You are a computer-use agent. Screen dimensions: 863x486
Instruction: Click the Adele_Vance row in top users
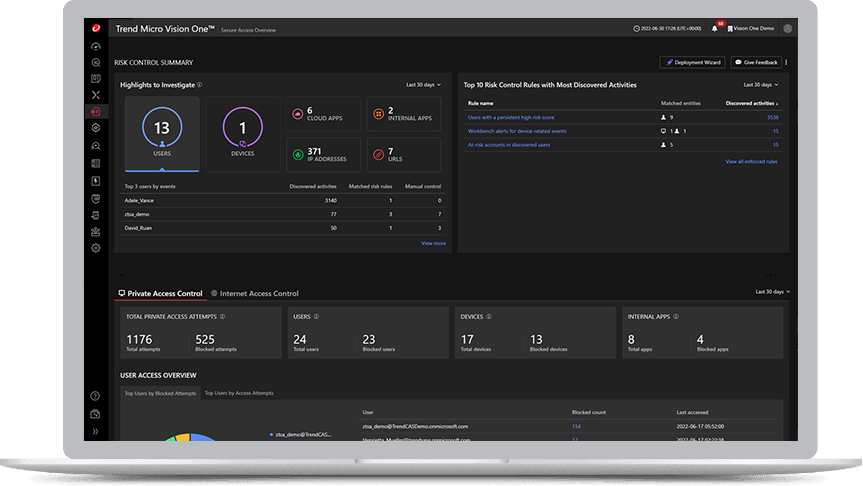click(x=283, y=200)
